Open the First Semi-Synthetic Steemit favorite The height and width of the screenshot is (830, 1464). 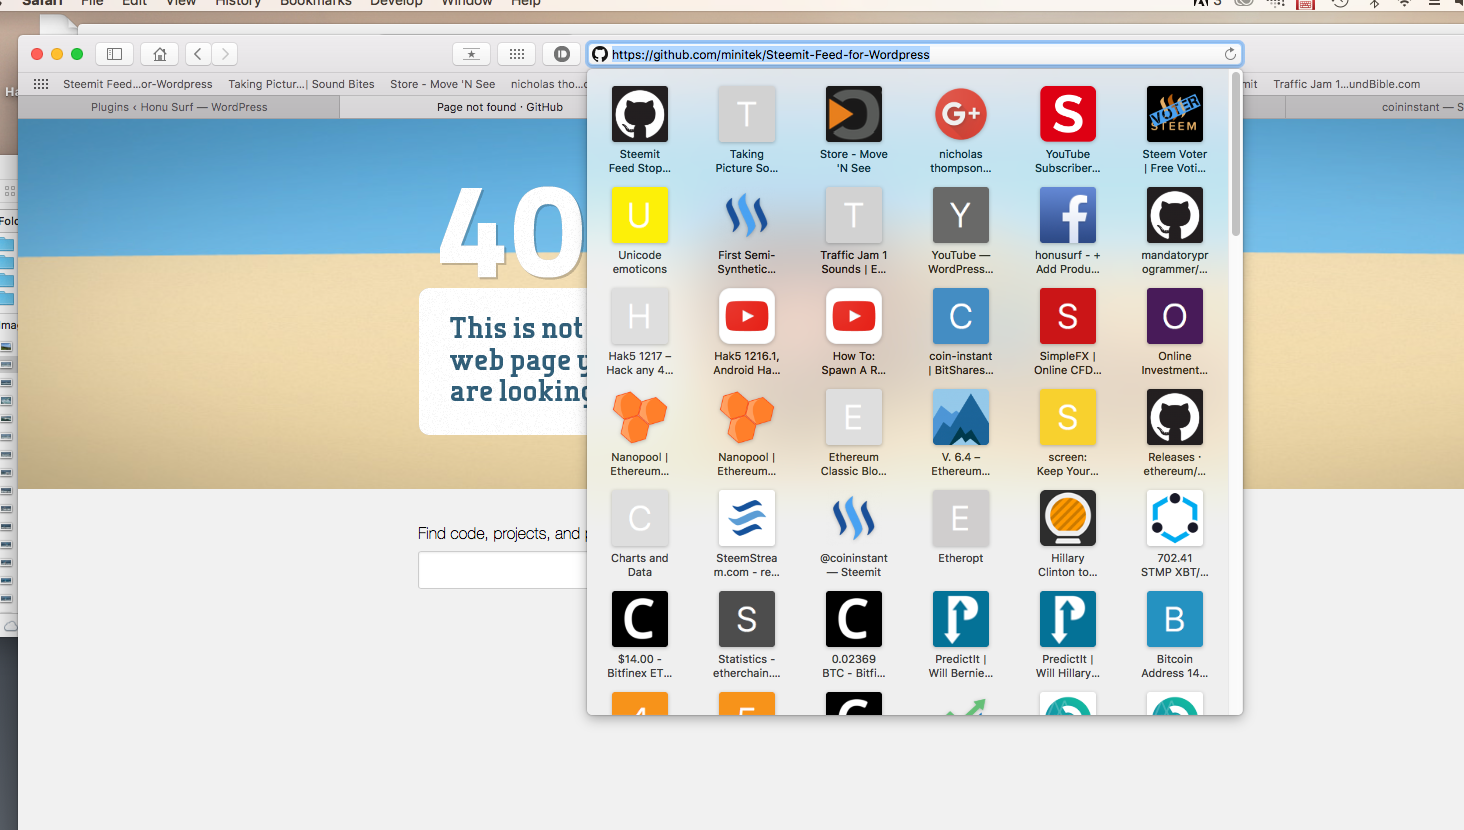pos(747,215)
